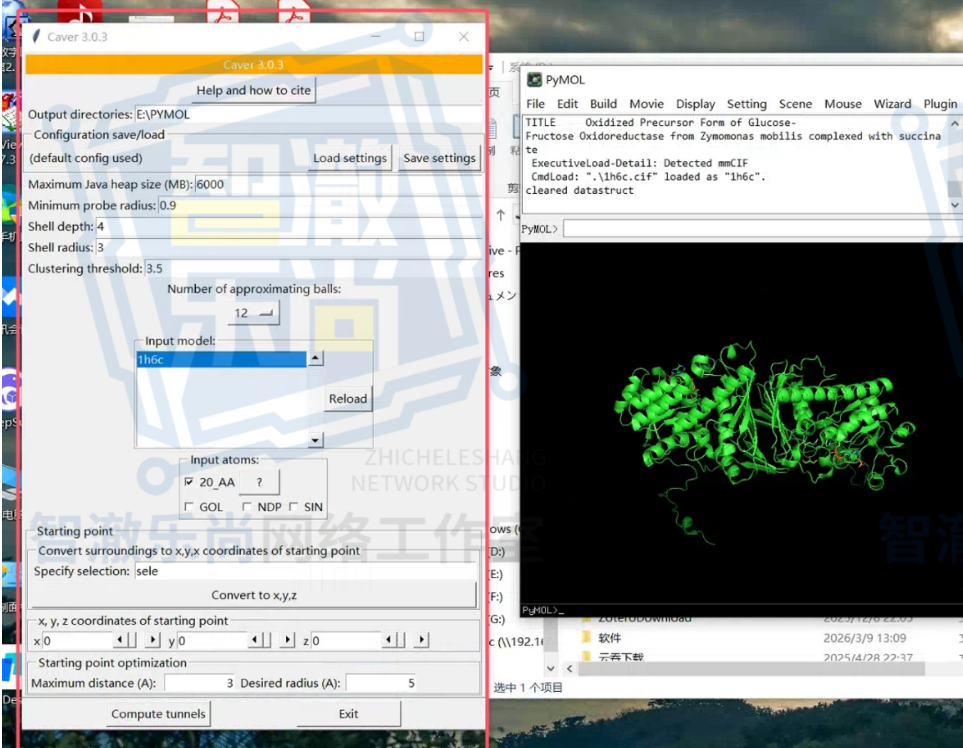Click the PyMOL> command input field
The width and height of the screenshot is (963, 748).
(762, 229)
